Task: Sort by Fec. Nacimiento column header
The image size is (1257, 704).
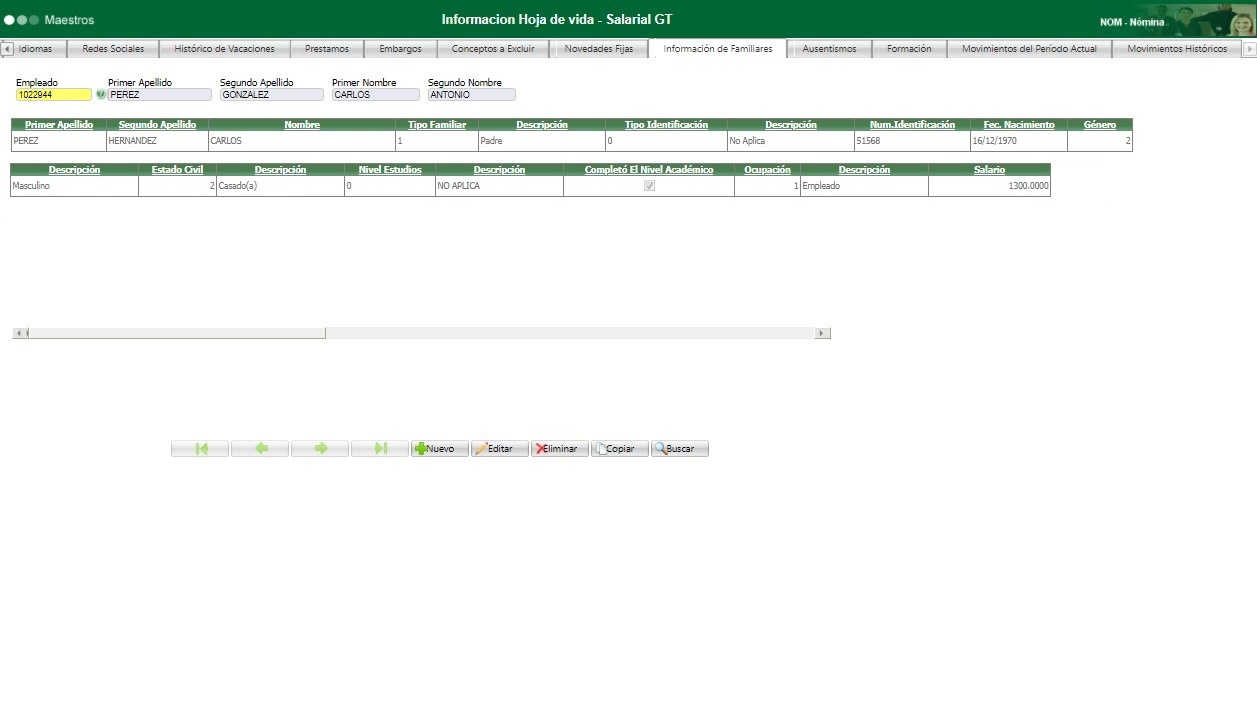Action: coord(1018,125)
